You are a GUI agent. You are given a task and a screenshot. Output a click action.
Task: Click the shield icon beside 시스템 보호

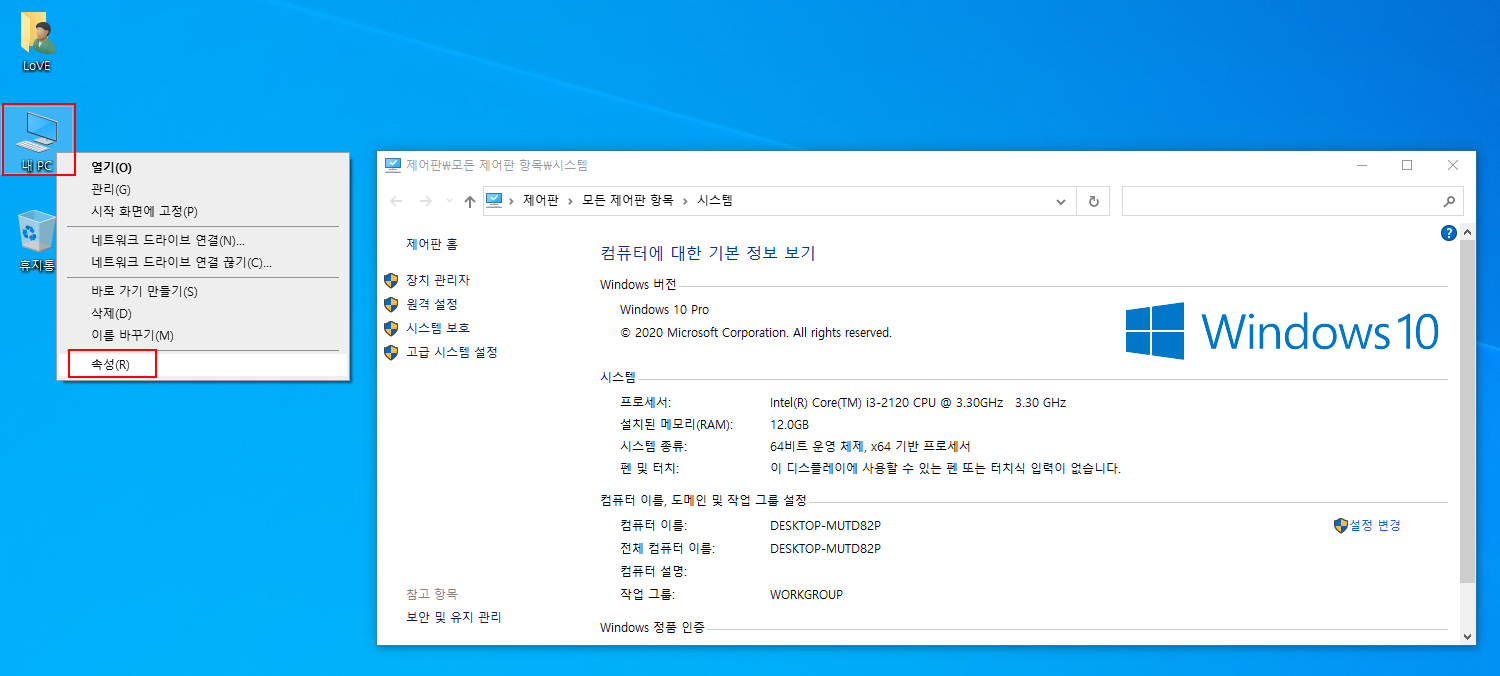click(x=391, y=329)
